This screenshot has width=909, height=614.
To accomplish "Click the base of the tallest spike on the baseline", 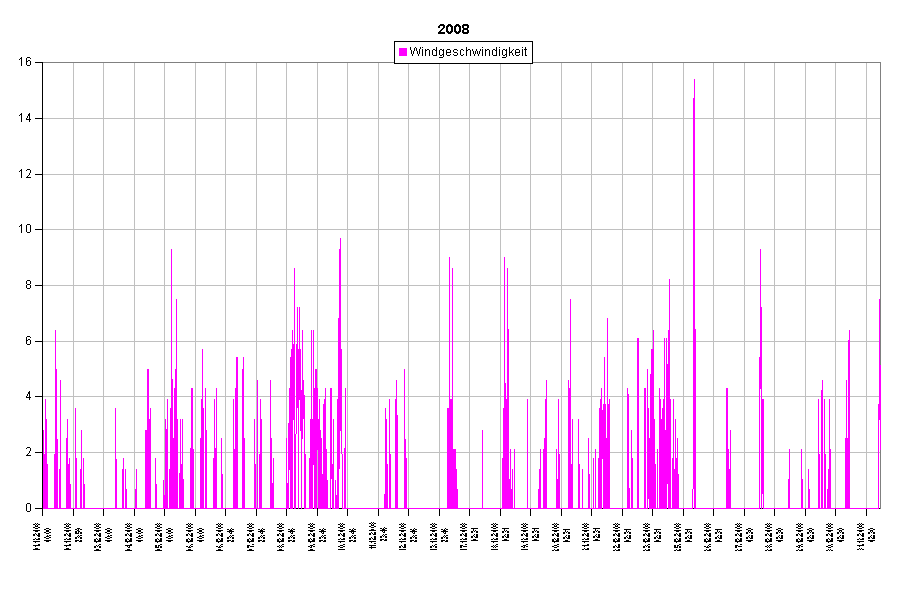I will (694, 507).
